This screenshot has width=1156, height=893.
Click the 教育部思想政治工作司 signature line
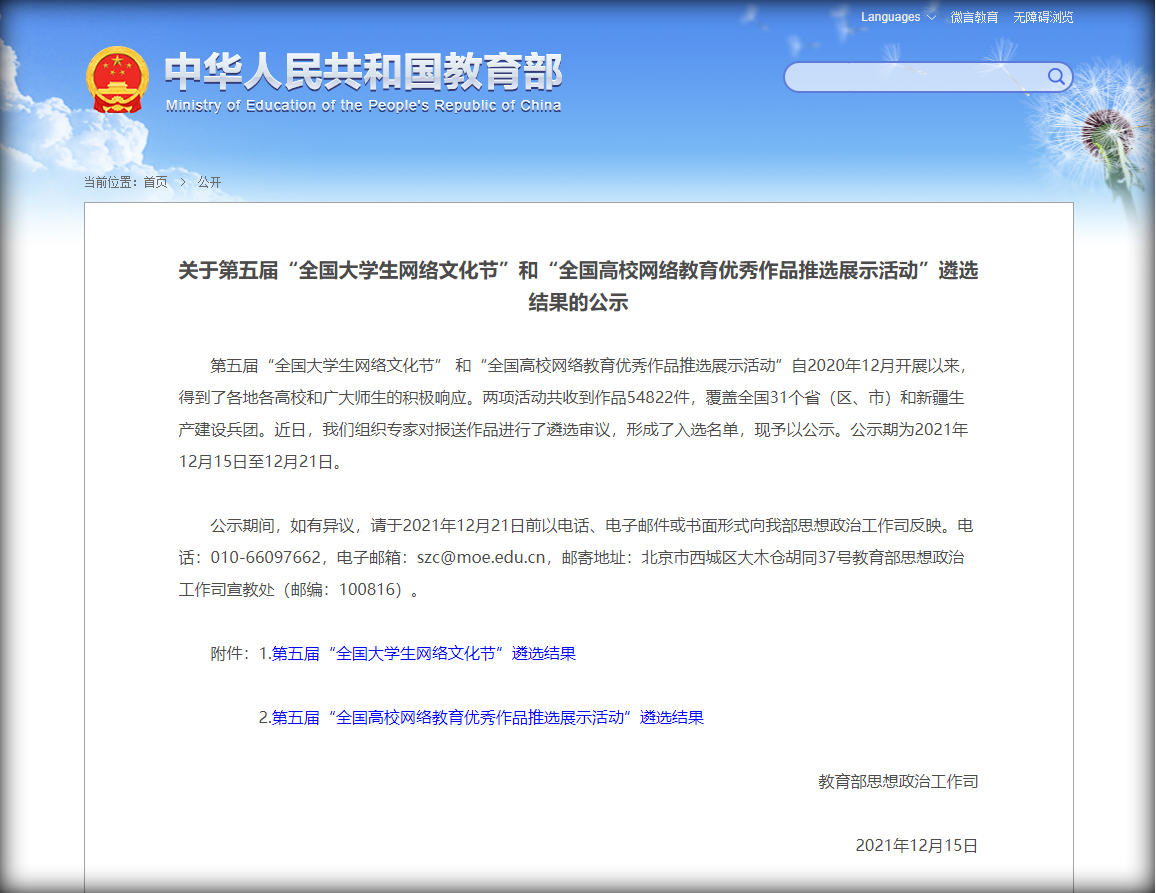coord(898,782)
